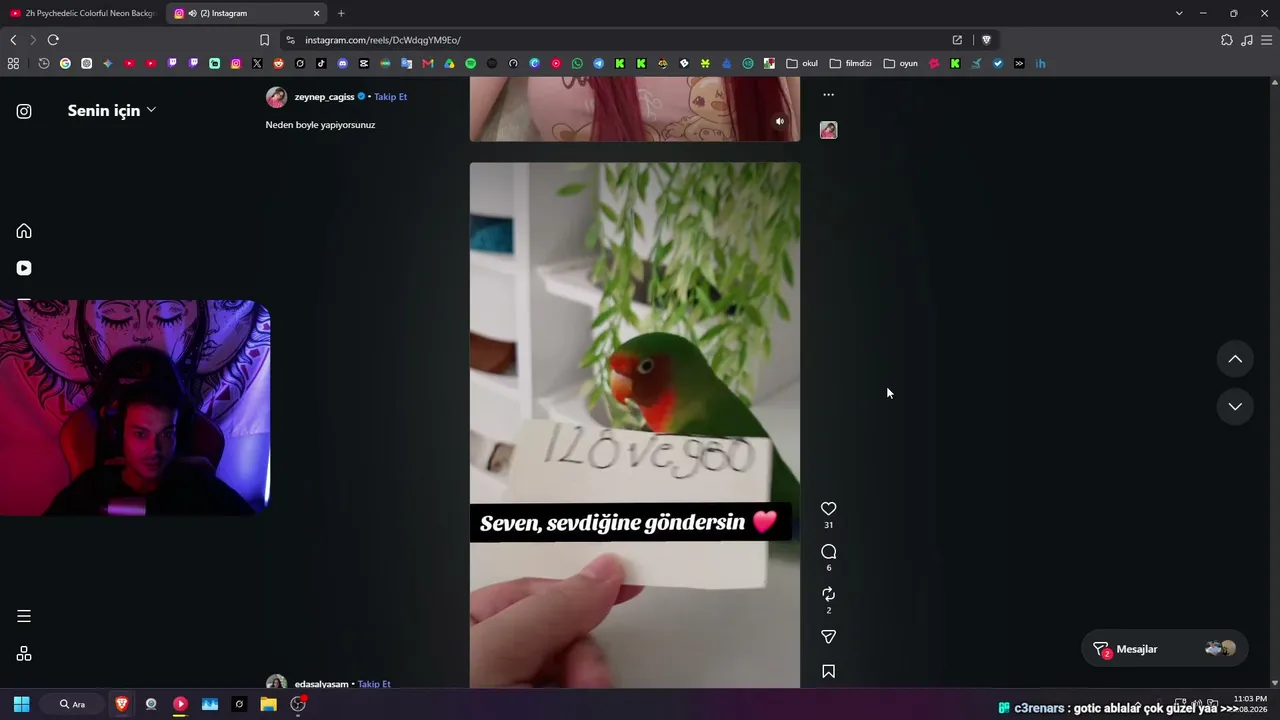The width and height of the screenshot is (1280, 720).
Task: Open the Google bookmark
Action: 65,63
